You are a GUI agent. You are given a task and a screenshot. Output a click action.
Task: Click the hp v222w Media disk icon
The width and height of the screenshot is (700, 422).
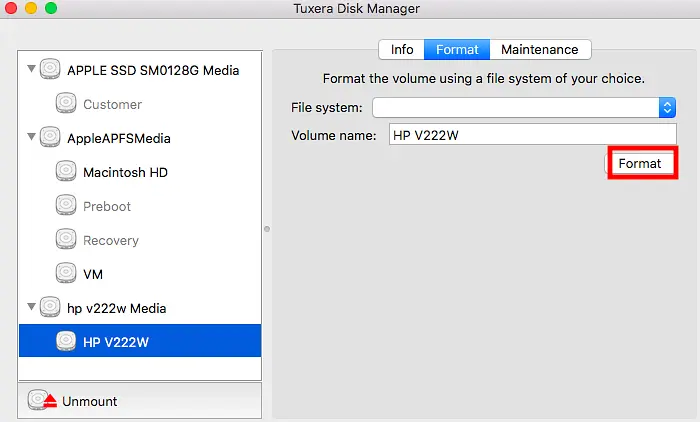50,307
